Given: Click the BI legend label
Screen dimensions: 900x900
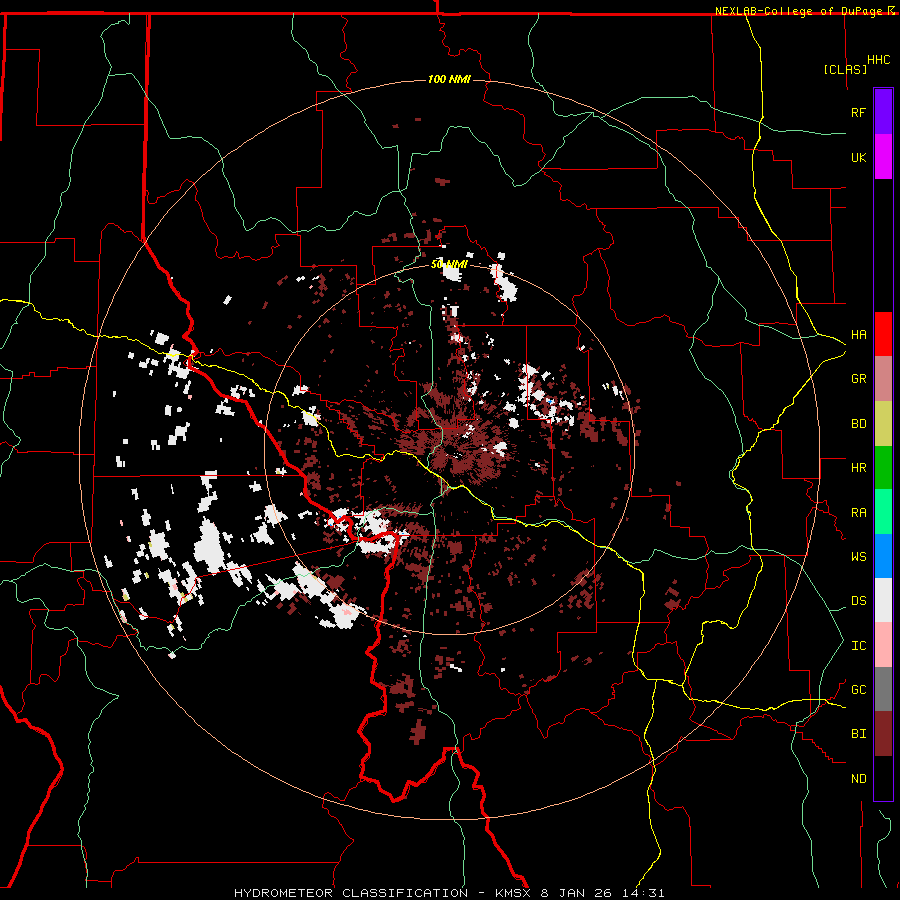Looking at the screenshot, I should point(858,734).
